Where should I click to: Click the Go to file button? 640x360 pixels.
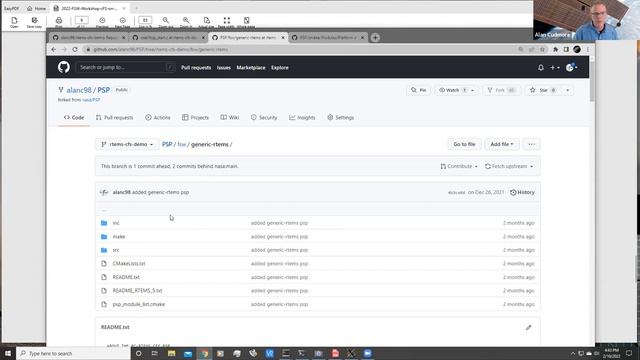click(464, 144)
